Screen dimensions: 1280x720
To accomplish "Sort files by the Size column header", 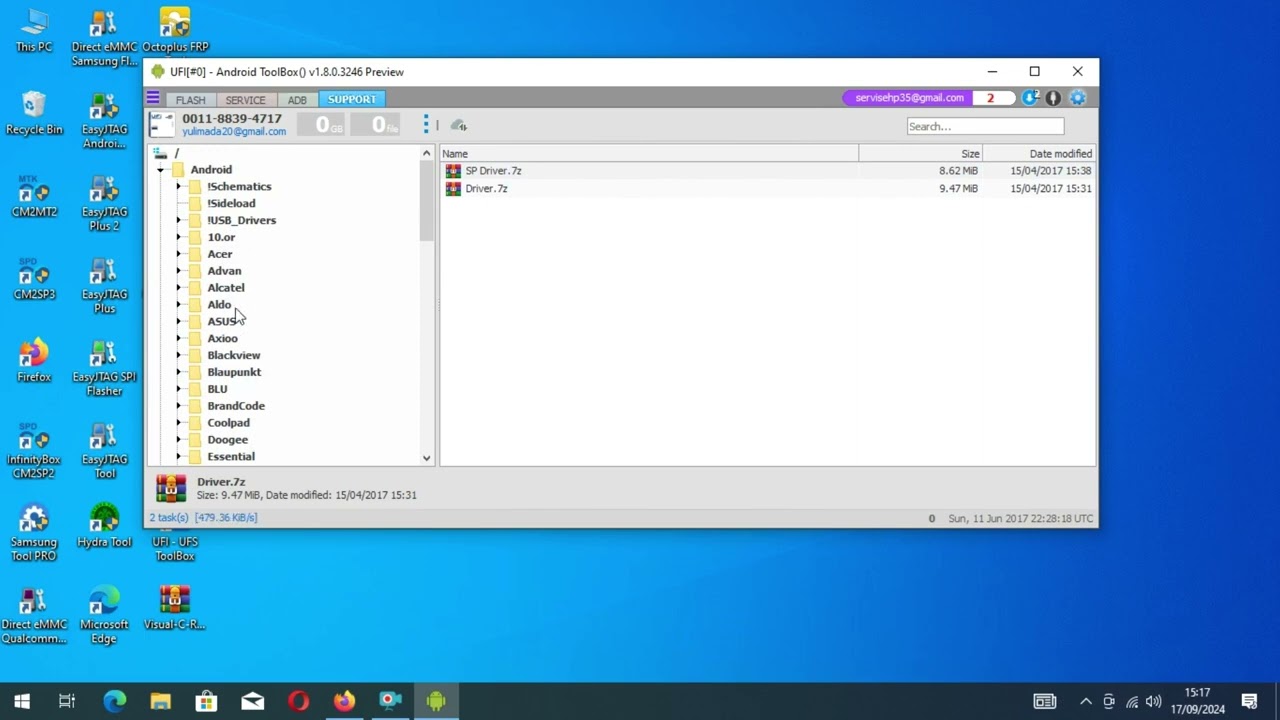I will click(x=920, y=154).
